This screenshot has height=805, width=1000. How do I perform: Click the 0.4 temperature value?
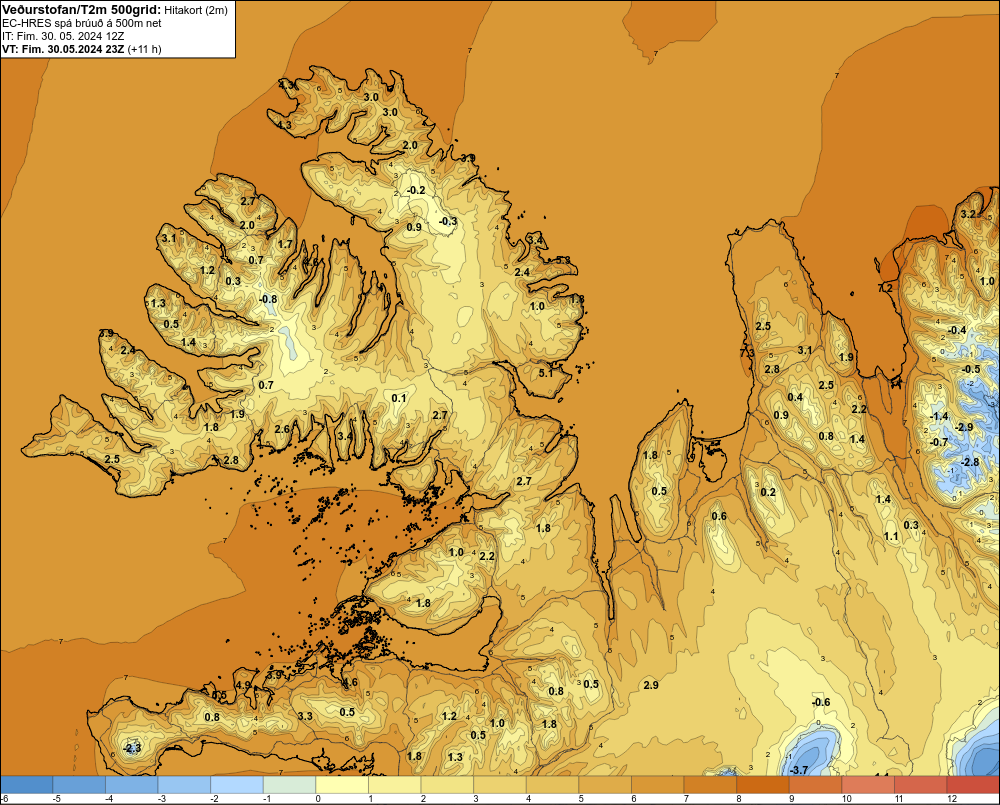pos(795,397)
